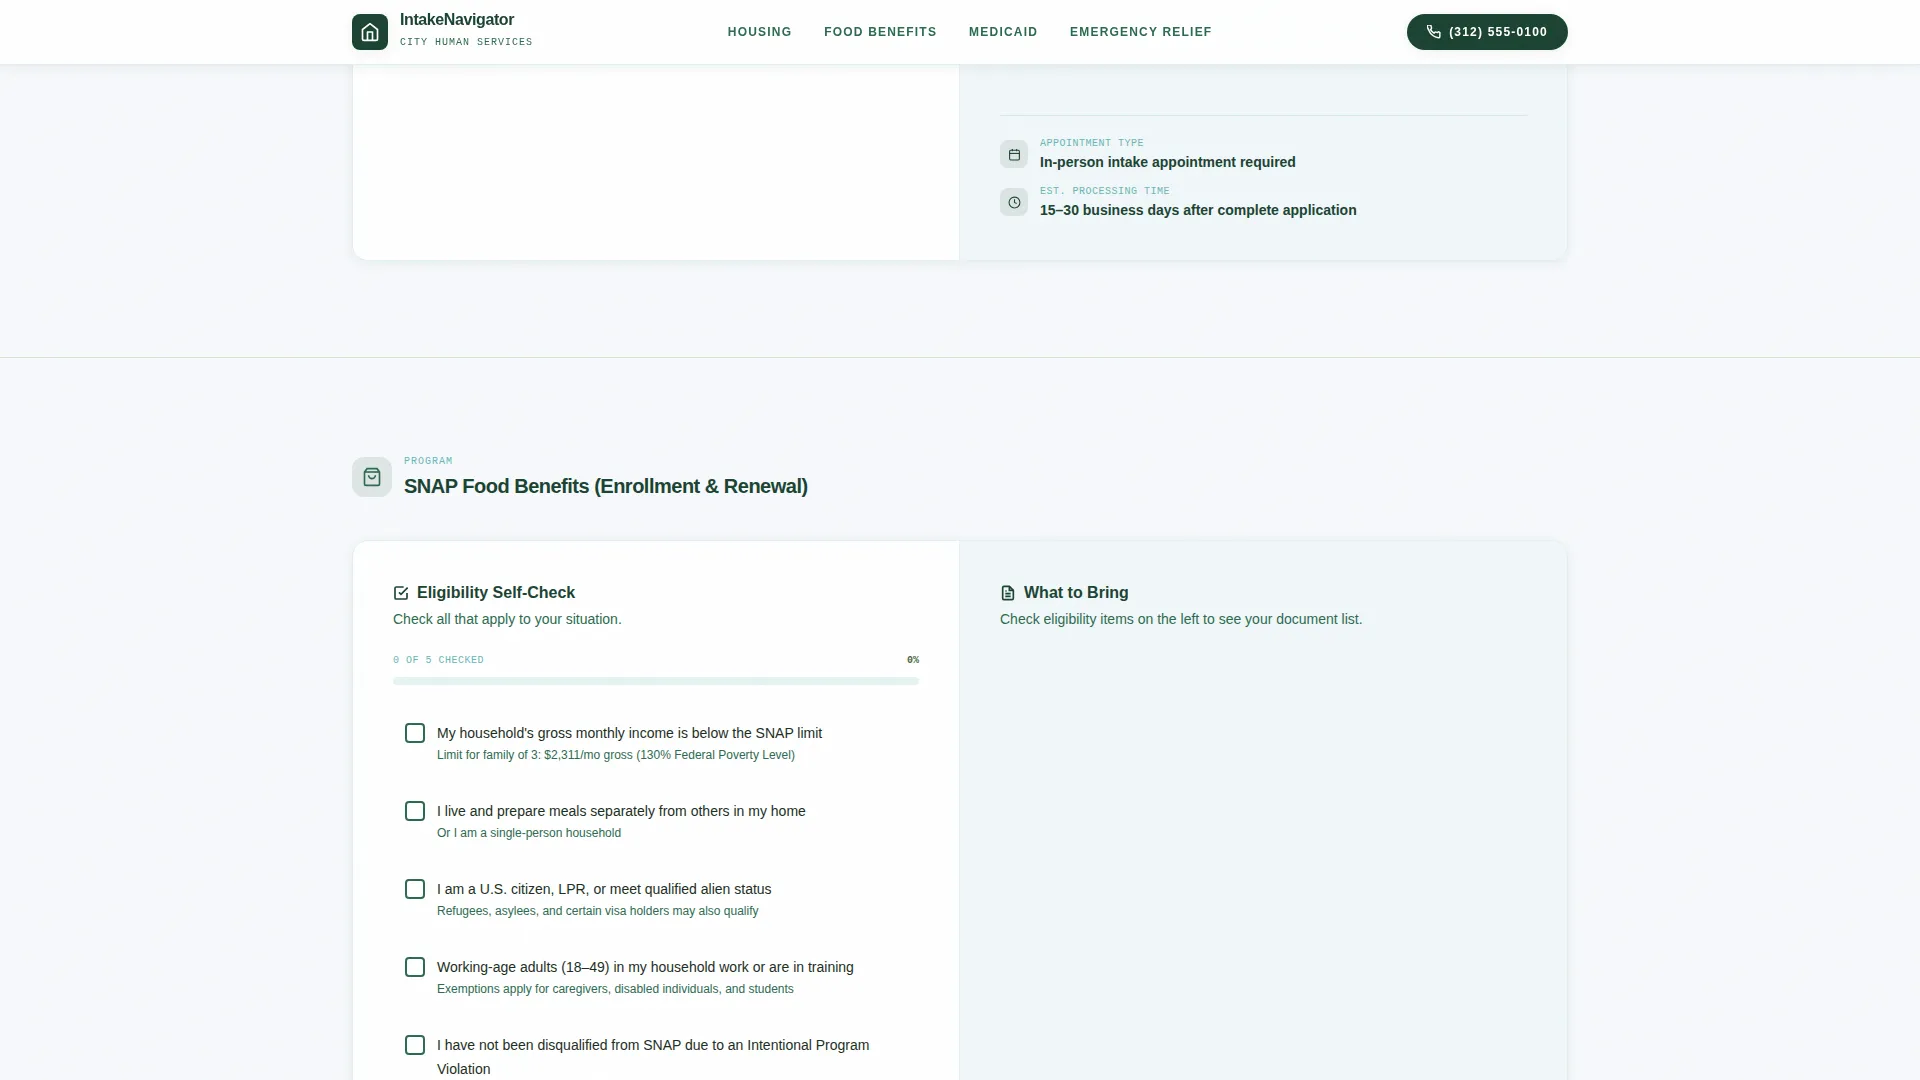The height and width of the screenshot is (1080, 1920).
Task: Check not disqualified from SNAP box
Action: pos(415,1045)
